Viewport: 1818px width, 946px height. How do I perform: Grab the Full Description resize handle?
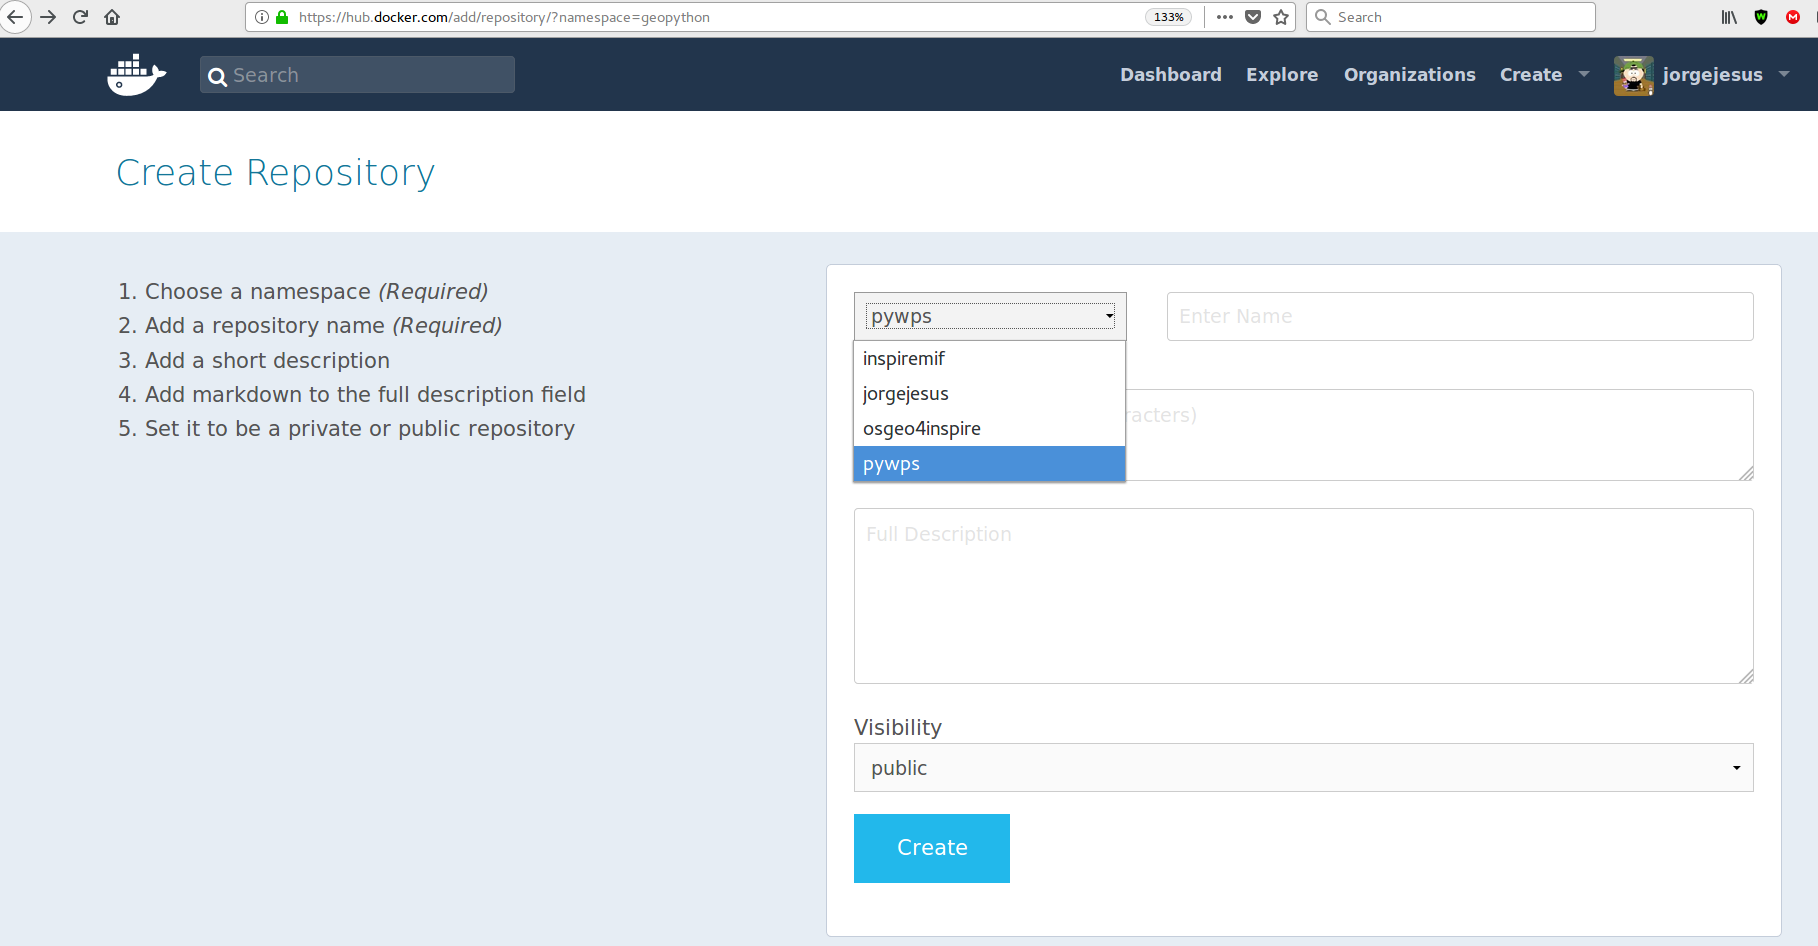click(1746, 676)
